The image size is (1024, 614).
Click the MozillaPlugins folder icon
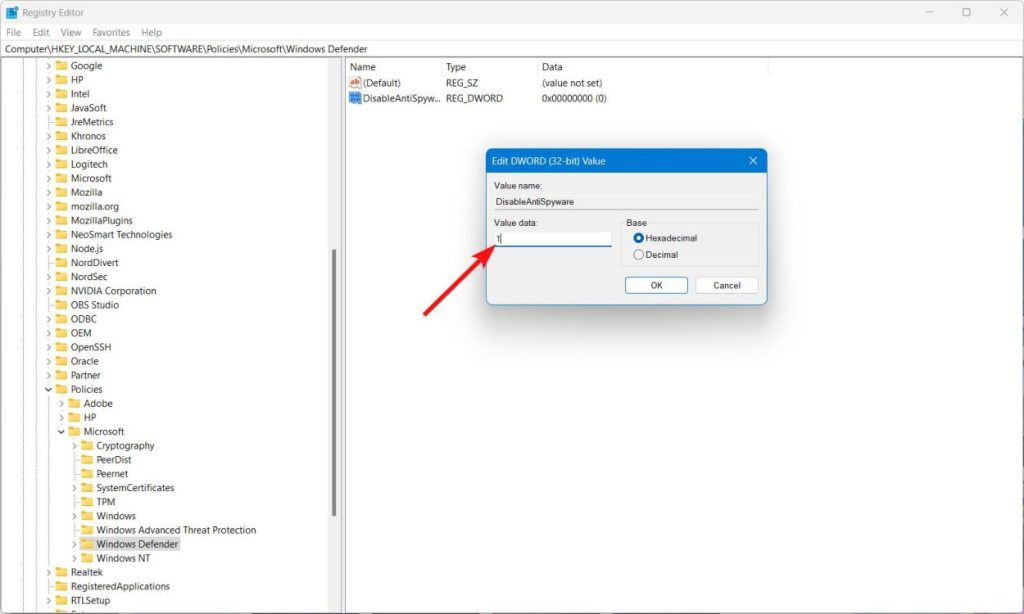(61, 220)
